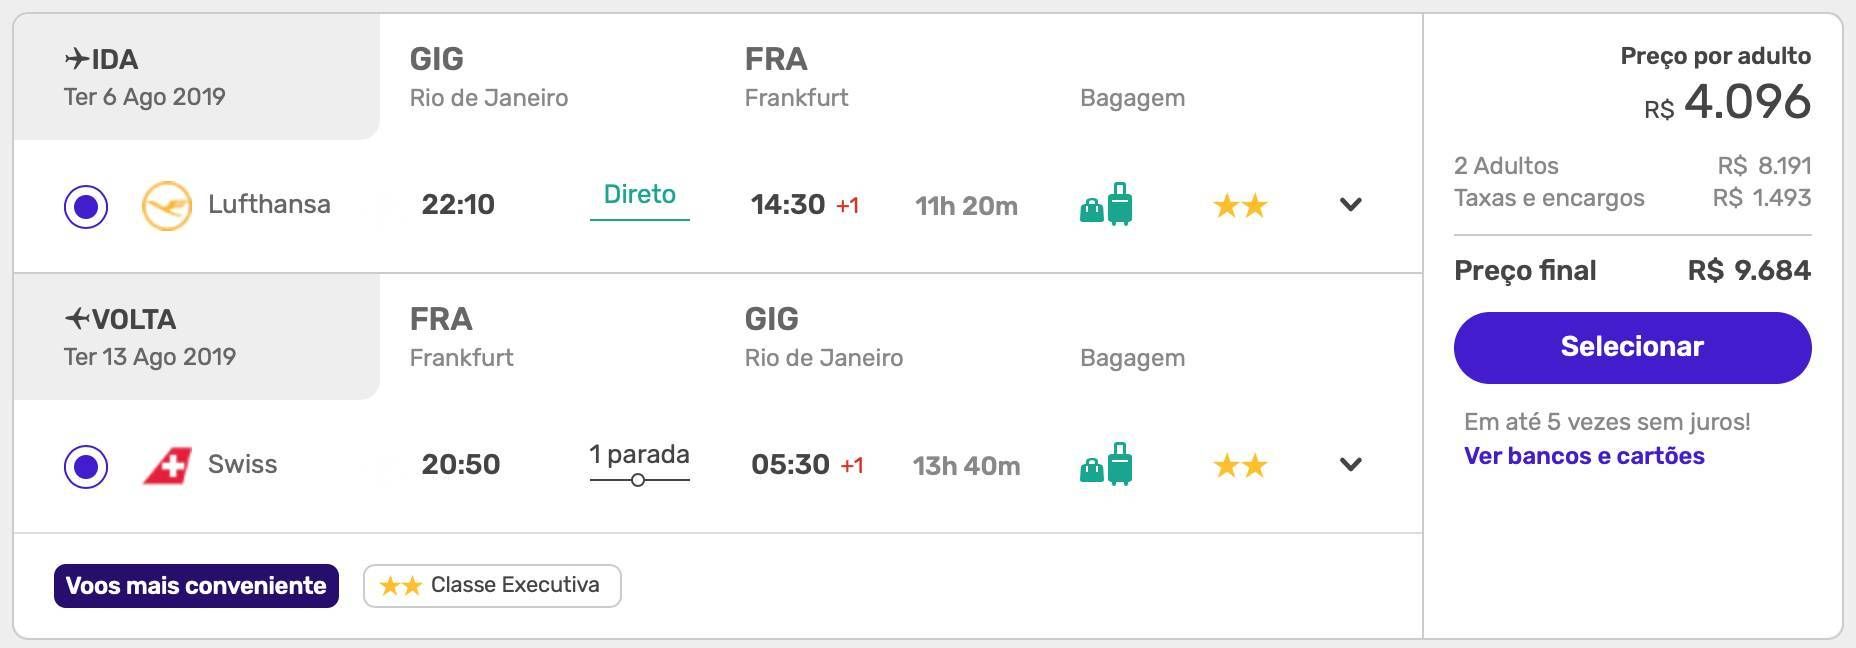This screenshot has height=648, width=1856.
Task: Click the IDA departing plane icon
Action: coord(77,60)
